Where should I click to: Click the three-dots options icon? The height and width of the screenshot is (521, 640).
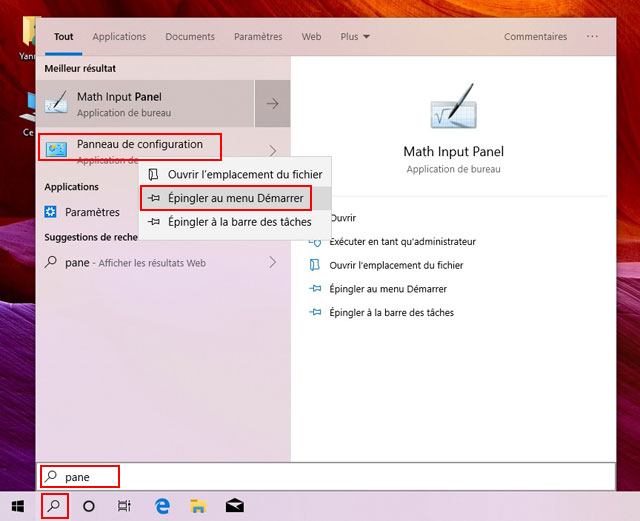click(592, 36)
